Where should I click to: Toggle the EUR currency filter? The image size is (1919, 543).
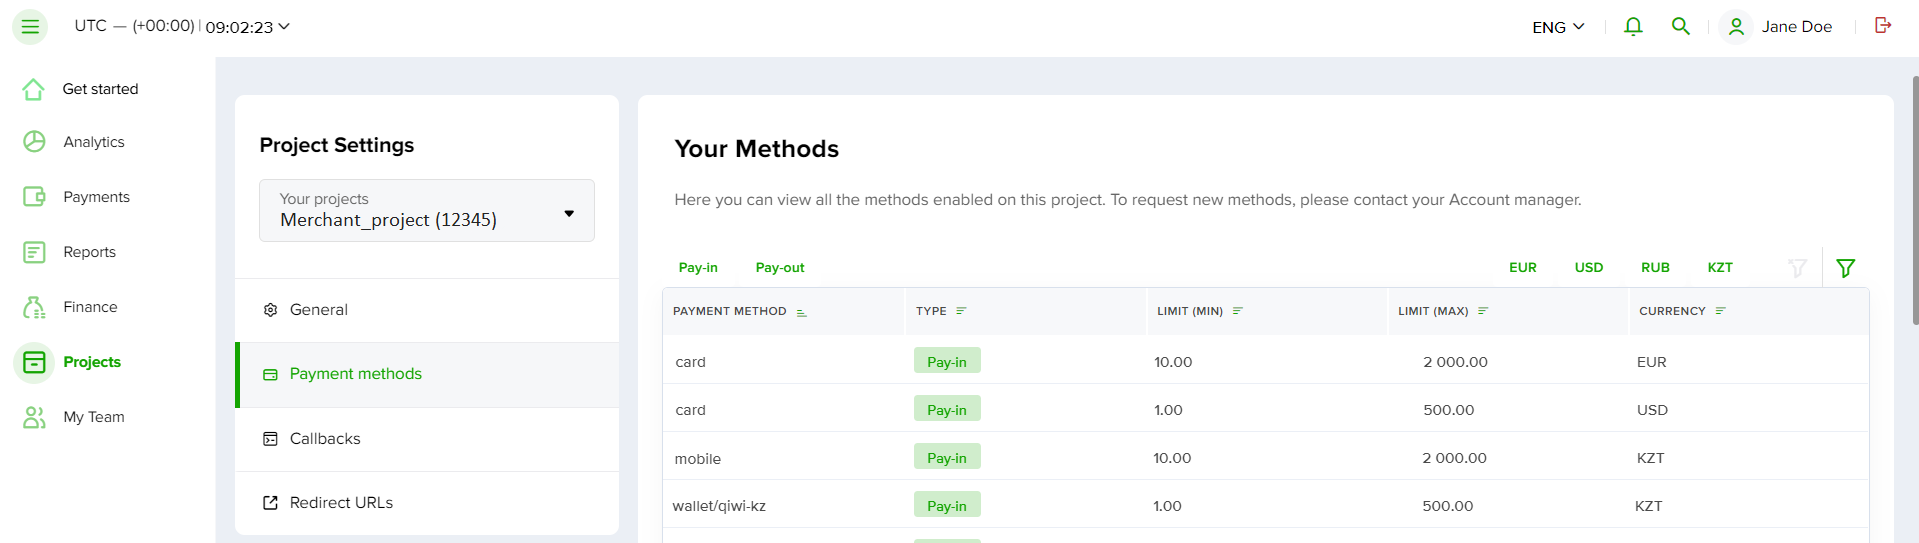coord(1522,268)
